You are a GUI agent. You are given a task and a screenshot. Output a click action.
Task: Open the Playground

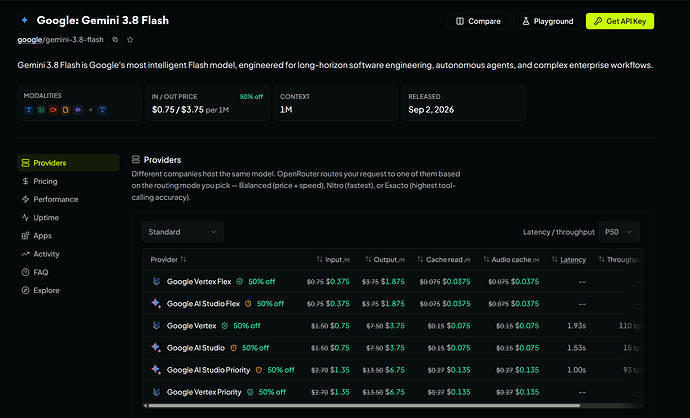click(x=547, y=21)
